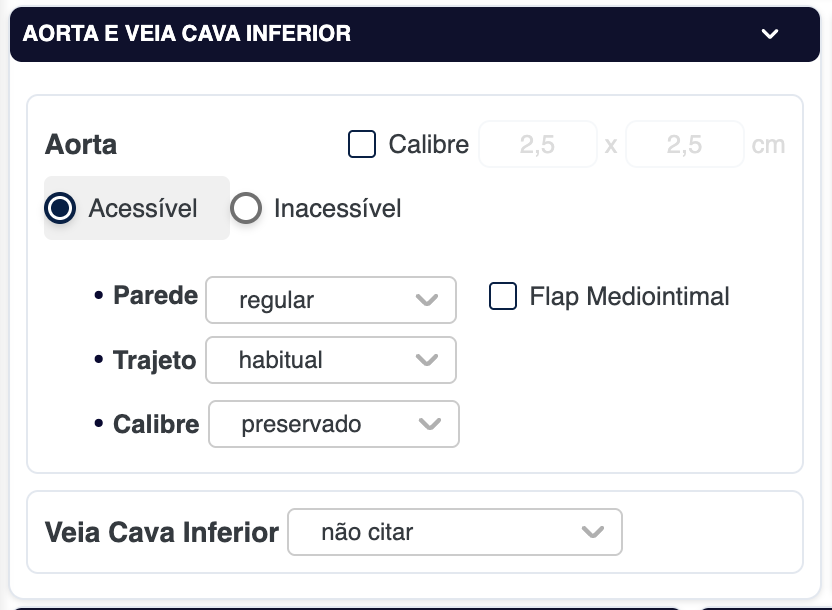The image size is (832, 610).
Task: Click the Flap Mediointimal label text
Action: (629, 296)
